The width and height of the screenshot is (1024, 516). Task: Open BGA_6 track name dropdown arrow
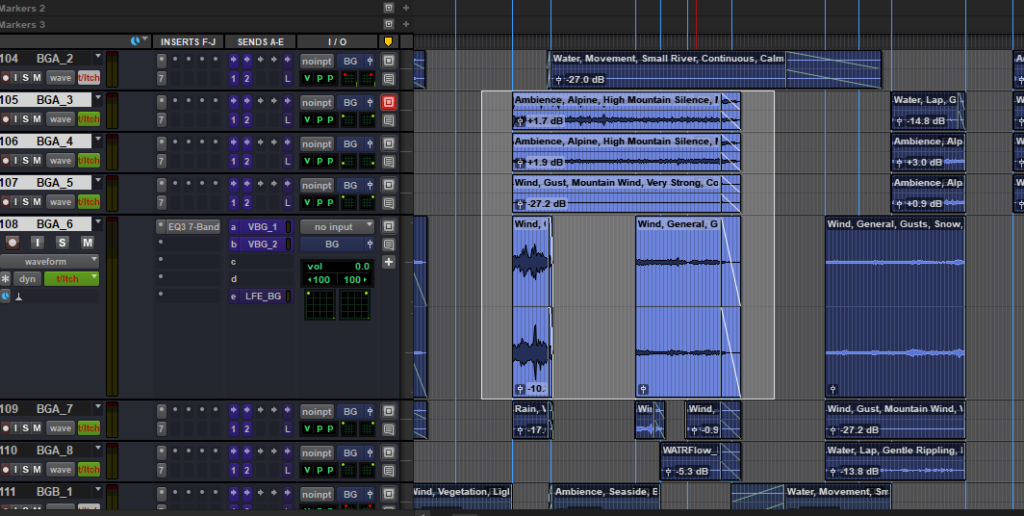point(98,223)
